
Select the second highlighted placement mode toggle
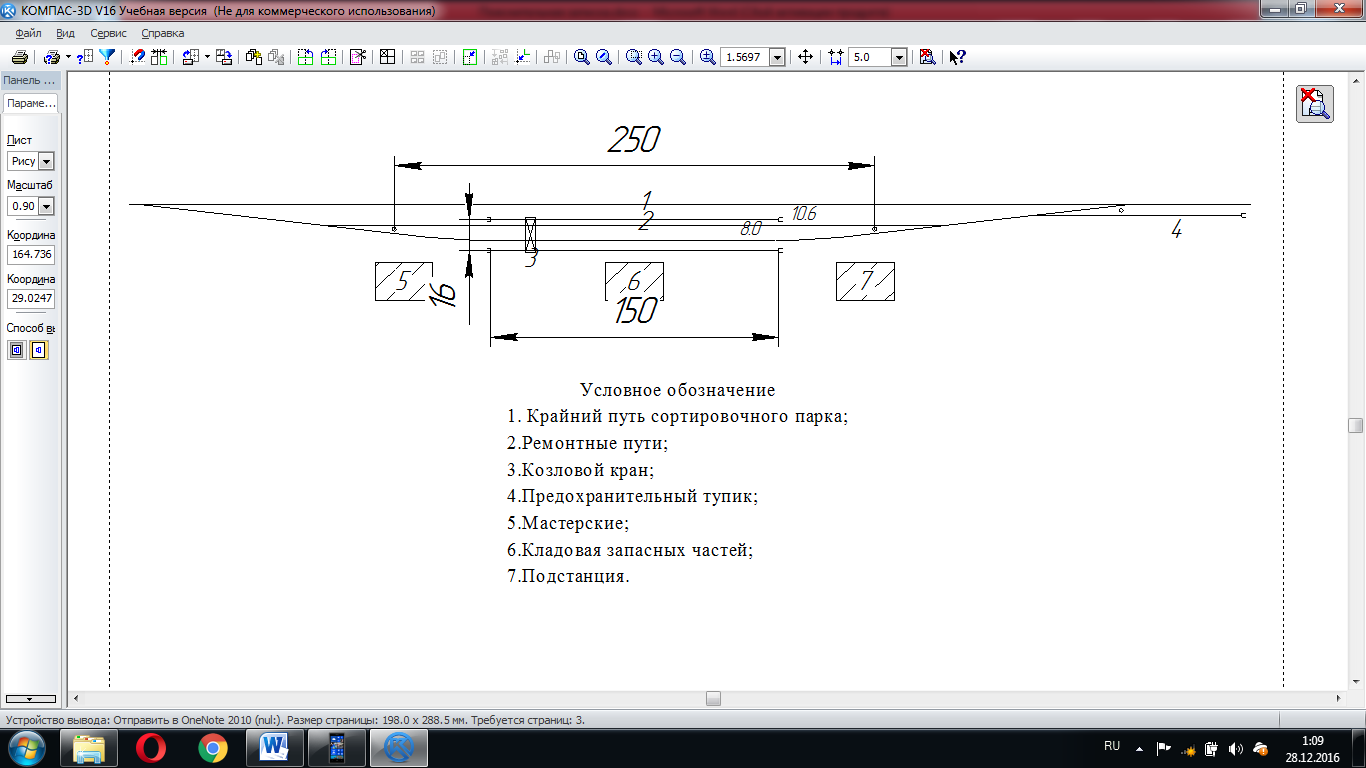point(39,350)
